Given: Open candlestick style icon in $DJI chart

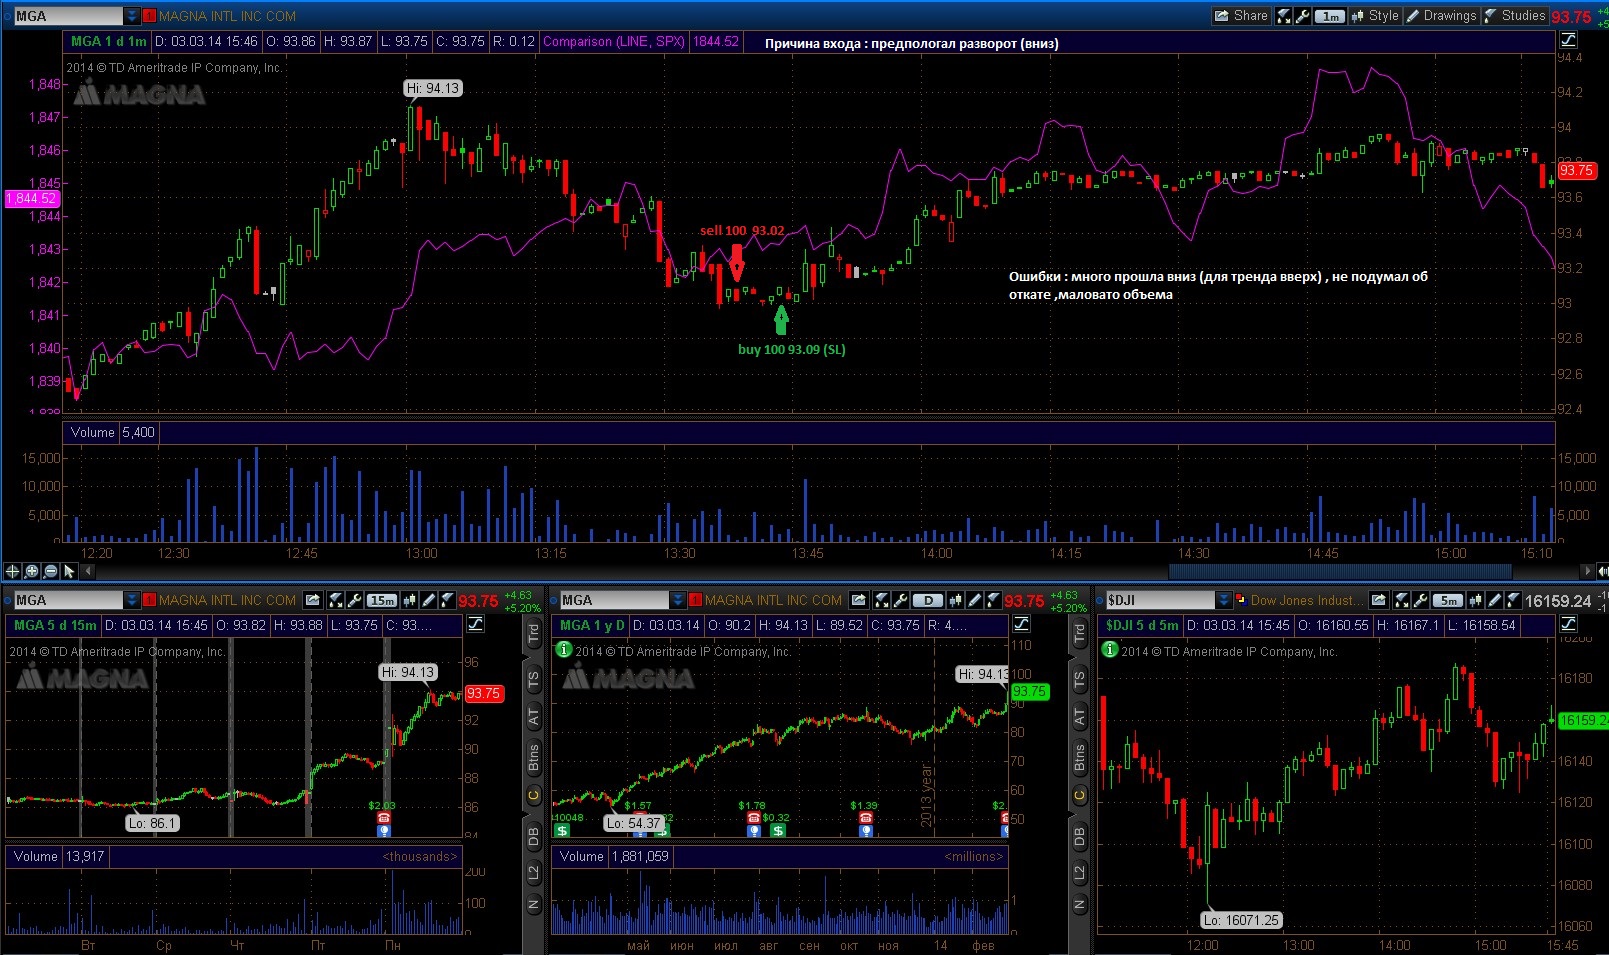Looking at the screenshot, I should pos(1475,600).
